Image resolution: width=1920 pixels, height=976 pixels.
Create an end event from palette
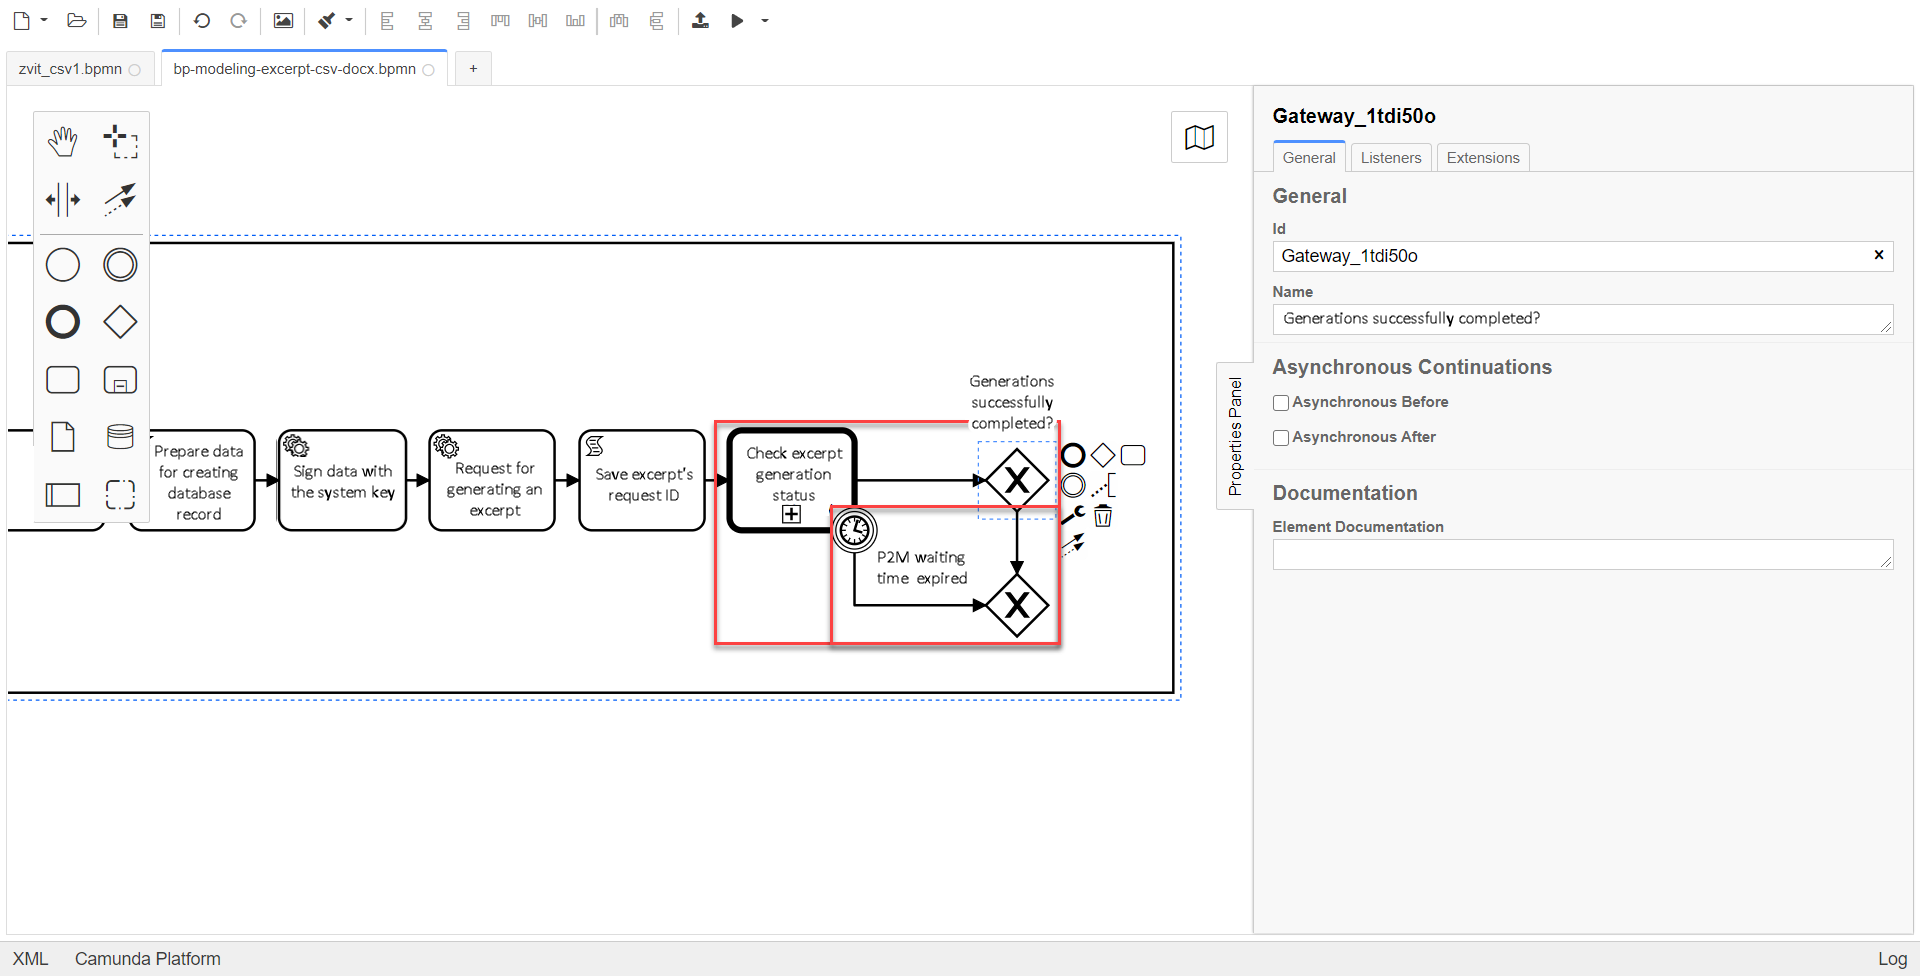(x=63, y=322)
